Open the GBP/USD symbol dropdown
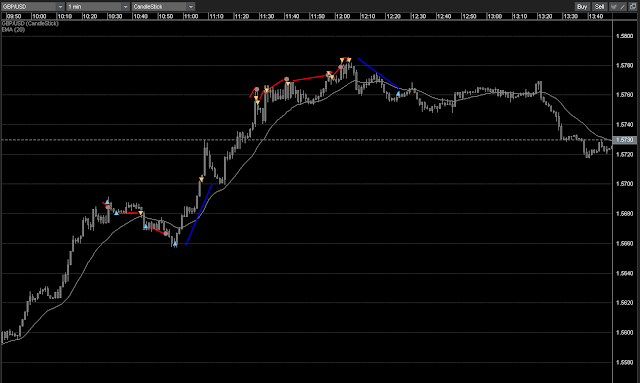This screenshot has width=640, height=383. click(x=33, y=7)
